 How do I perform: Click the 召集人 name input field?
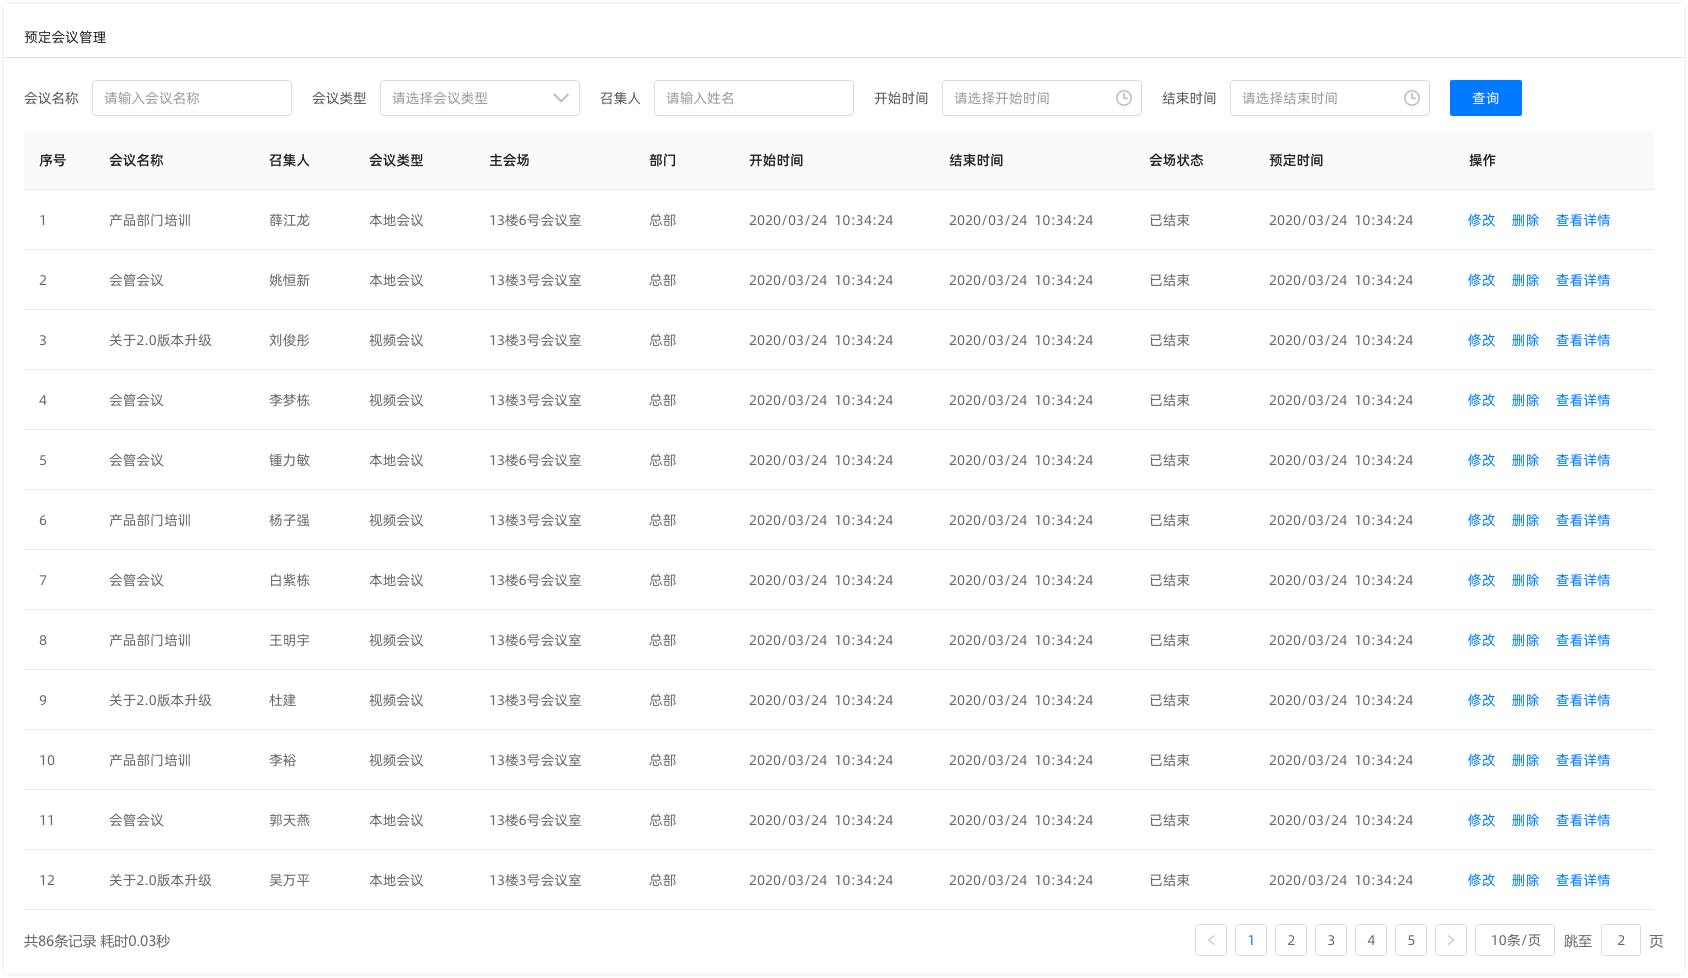point(753,98)
